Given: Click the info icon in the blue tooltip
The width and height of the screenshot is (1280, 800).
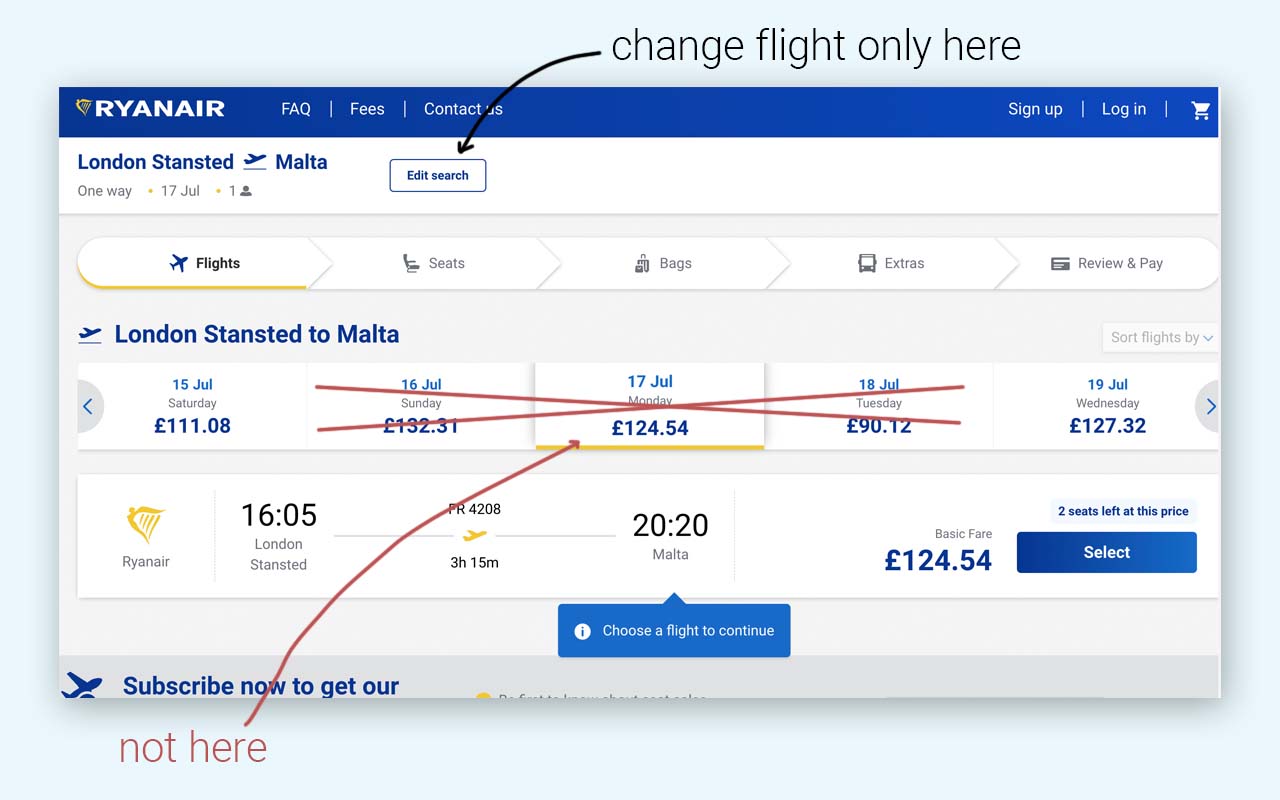Looking at the screenshot, I should click(x=583, y=630).
